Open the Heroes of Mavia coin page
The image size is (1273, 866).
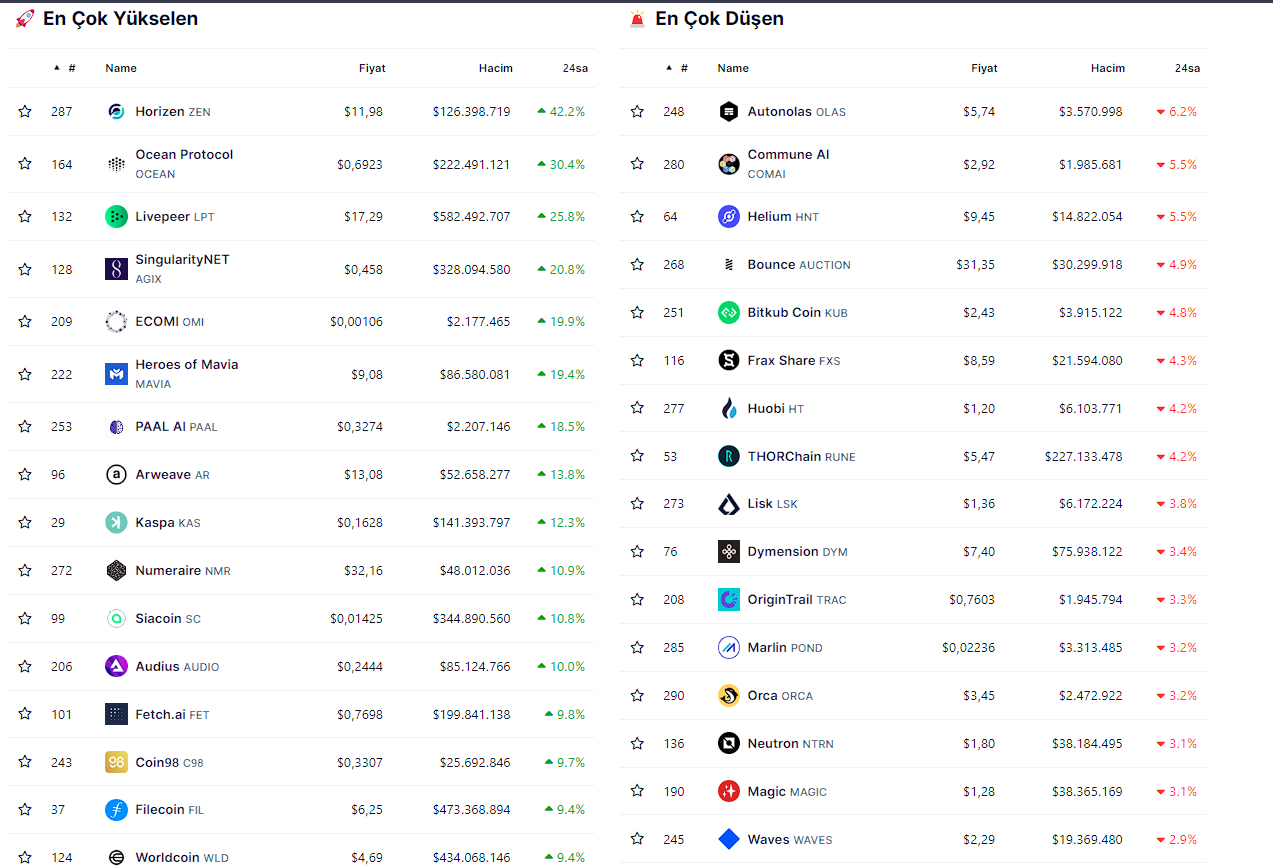click(x=186, y=365)
